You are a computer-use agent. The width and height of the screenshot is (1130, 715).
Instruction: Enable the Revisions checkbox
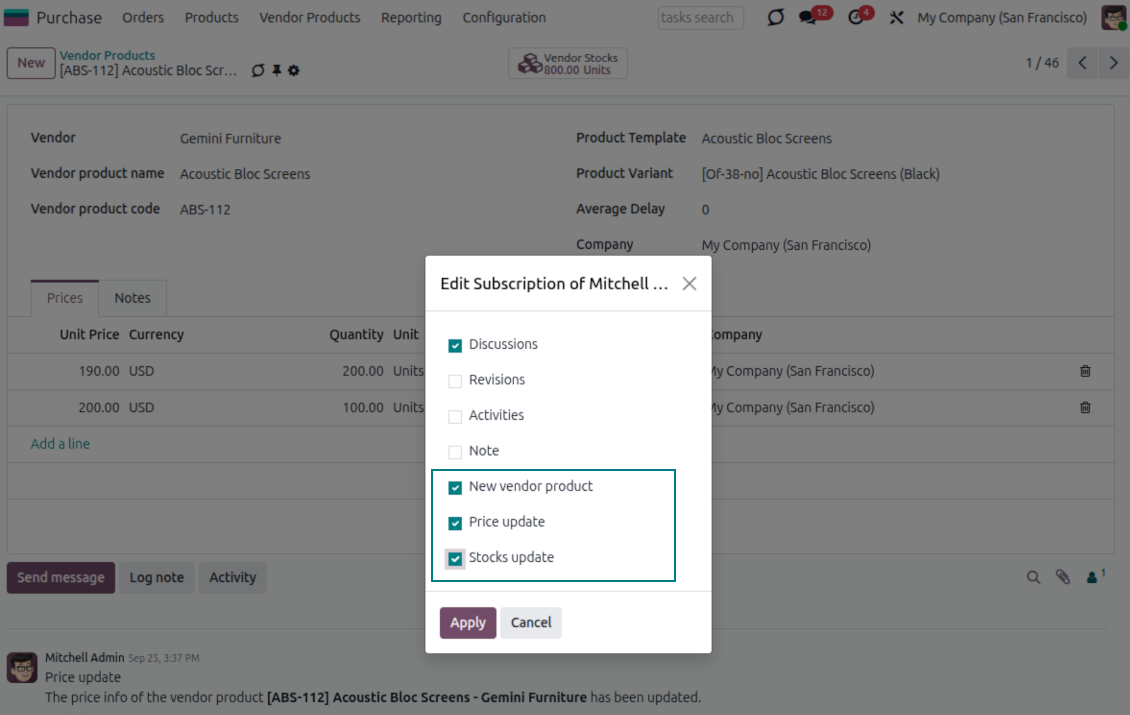[455, 381]
